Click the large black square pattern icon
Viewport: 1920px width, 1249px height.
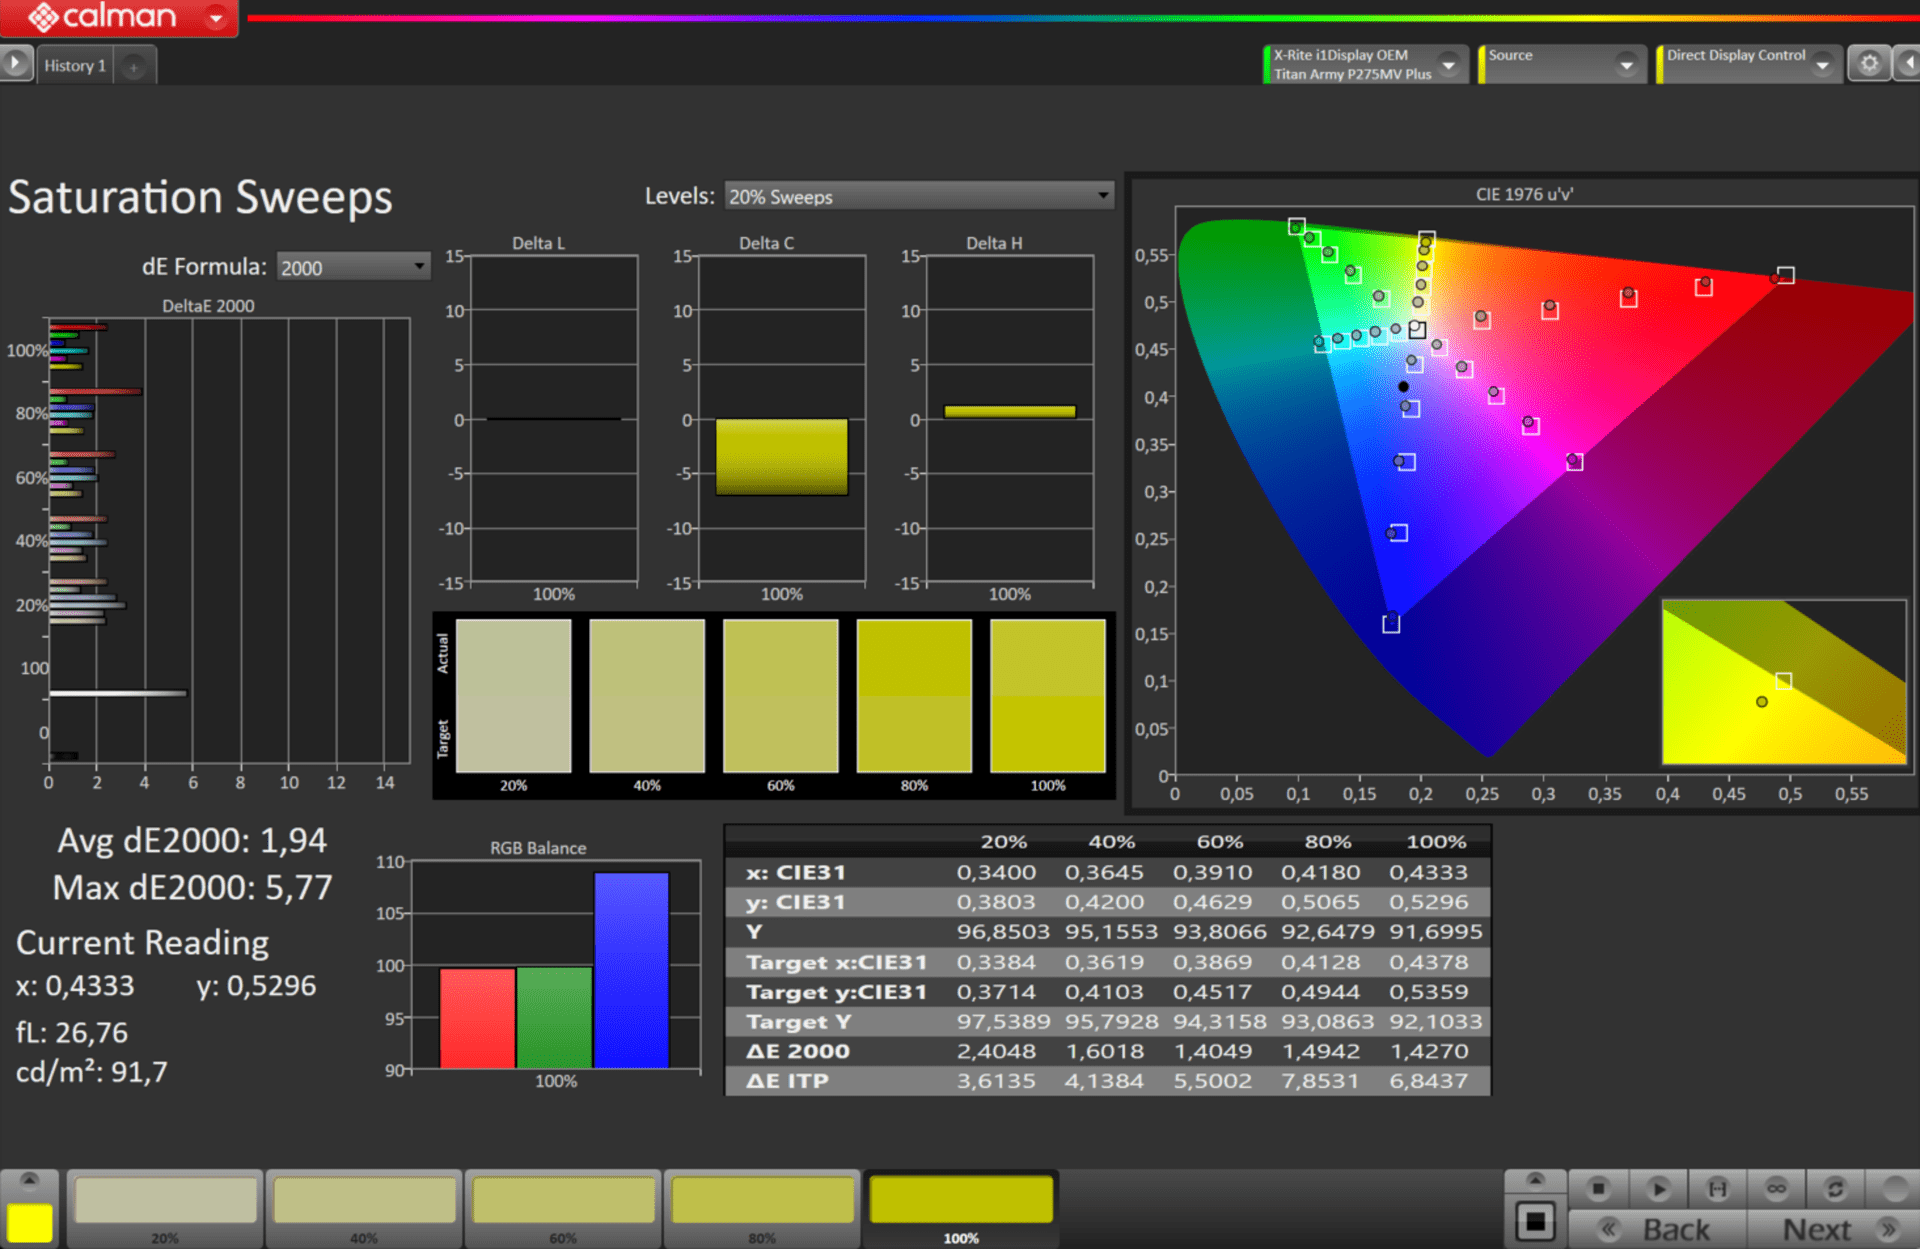[x=1535, y=1221]
